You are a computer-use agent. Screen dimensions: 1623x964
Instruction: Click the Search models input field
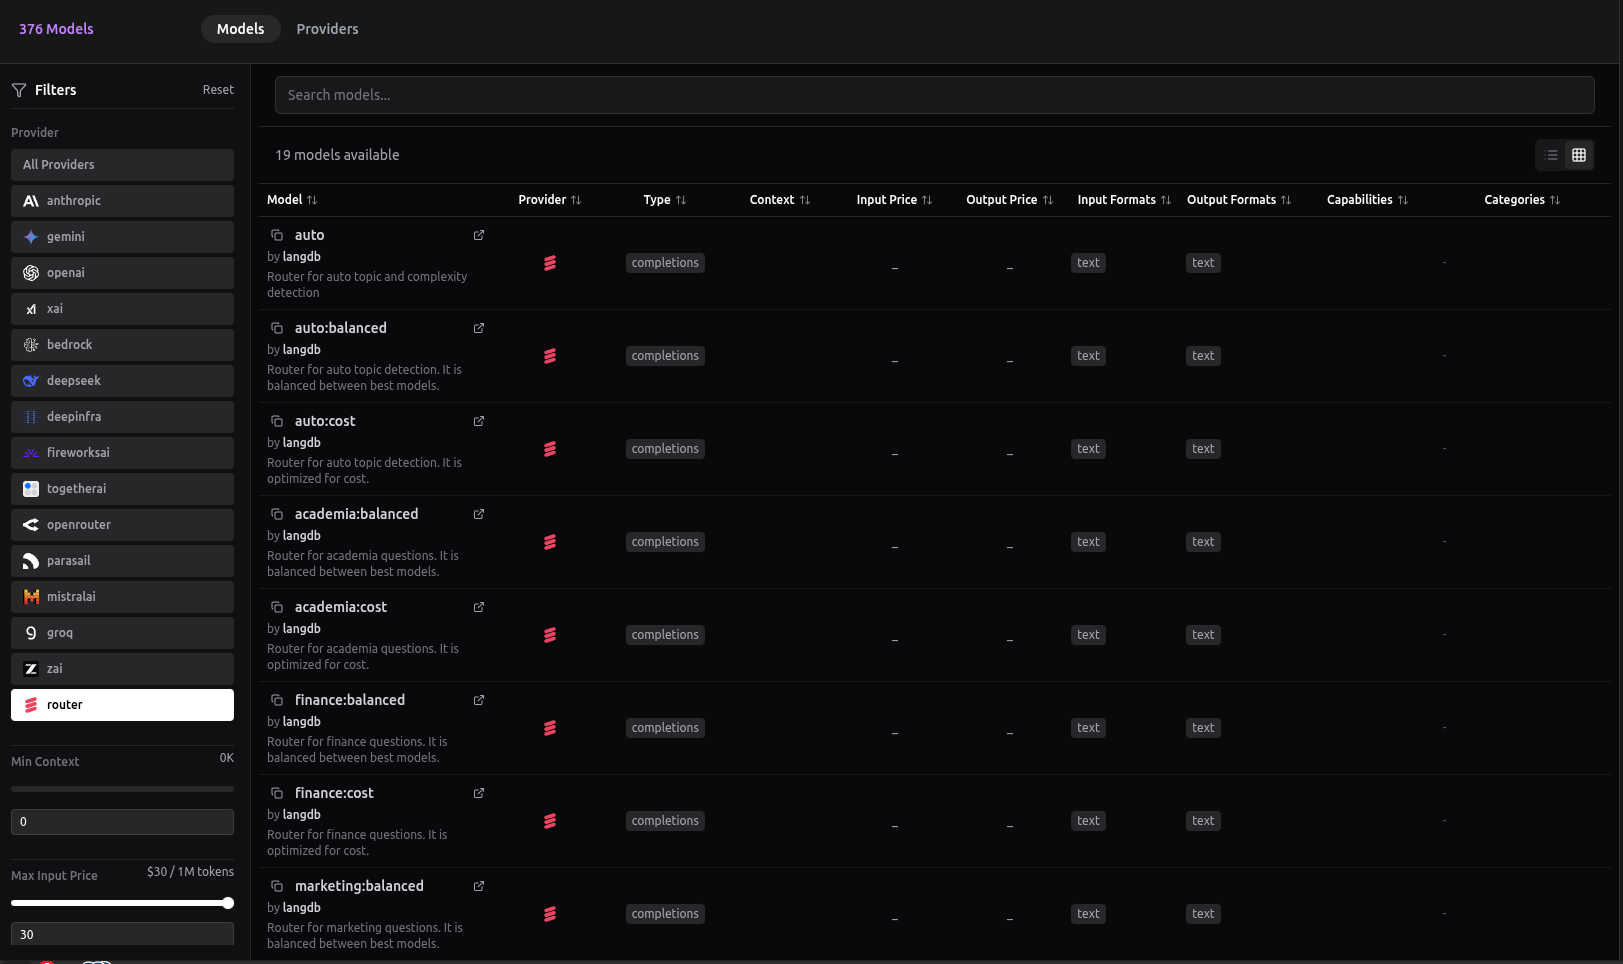(934, 95)
